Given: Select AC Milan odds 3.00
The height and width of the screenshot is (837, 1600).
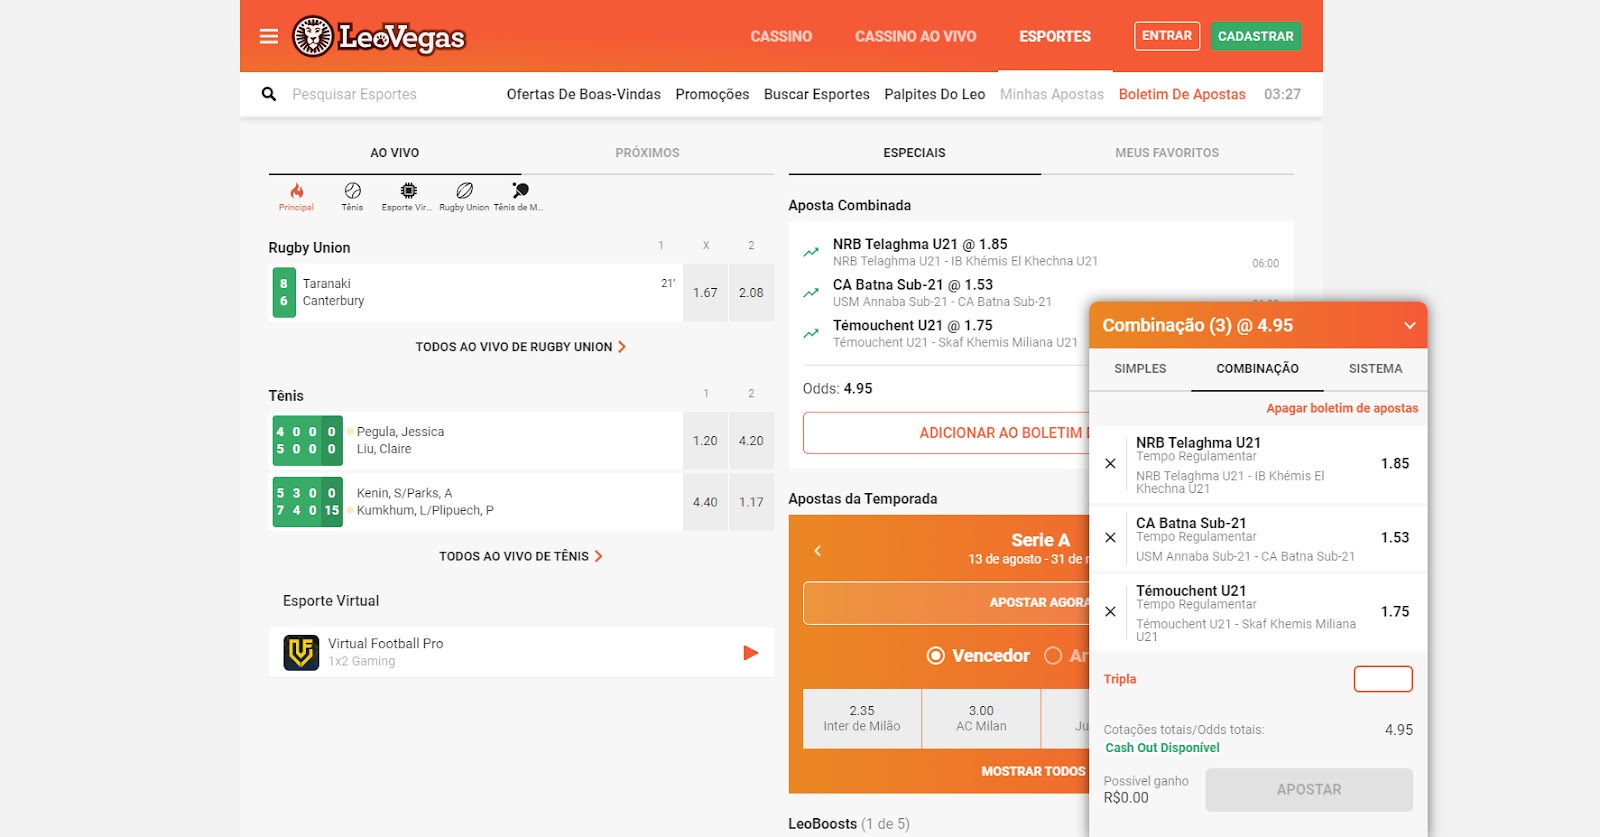Looking at the screenshot, I should [x=981, y=719].
